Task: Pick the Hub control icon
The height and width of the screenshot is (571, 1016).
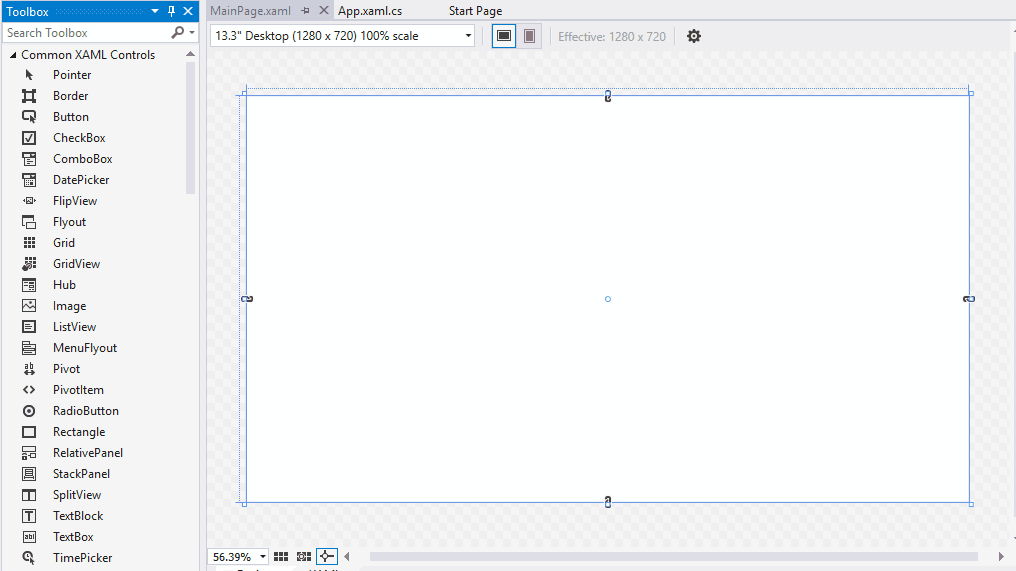Action: coord(29,285)
